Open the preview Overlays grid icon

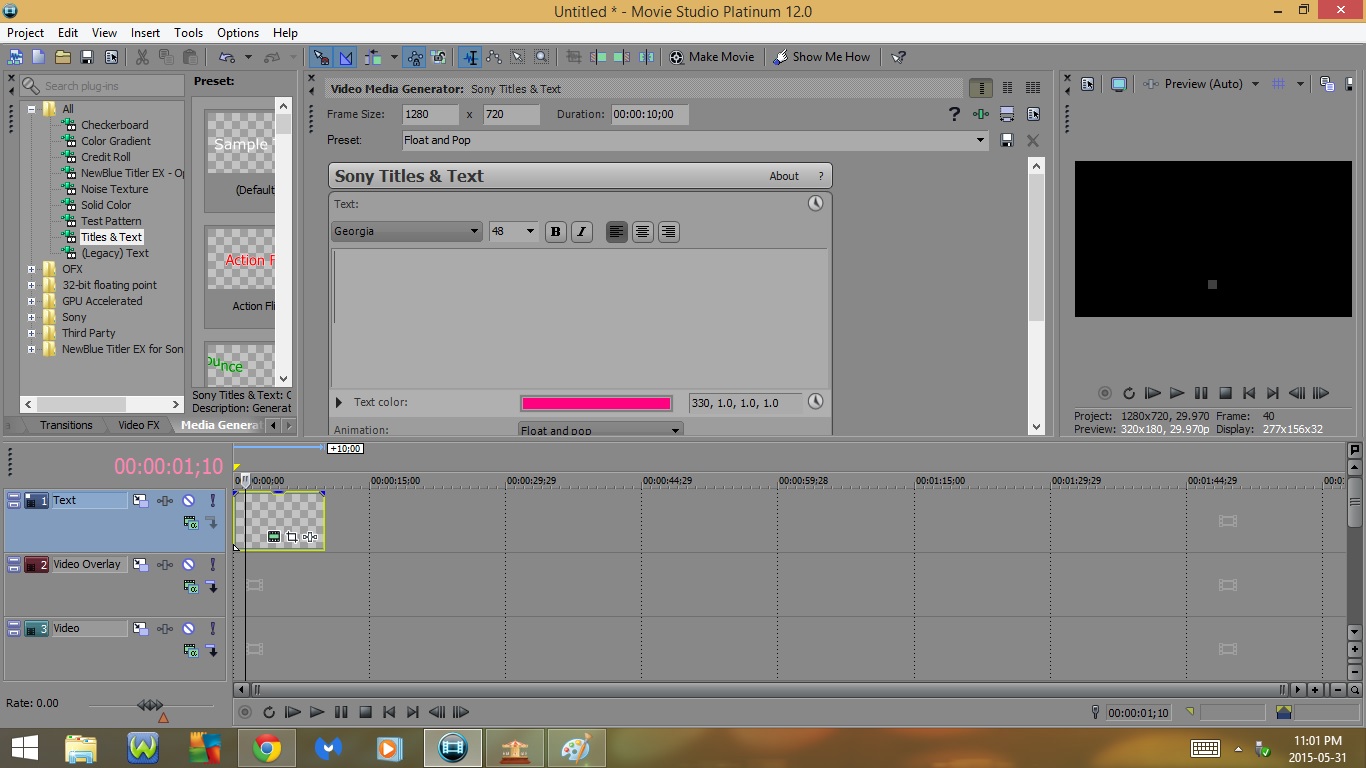1278,84
